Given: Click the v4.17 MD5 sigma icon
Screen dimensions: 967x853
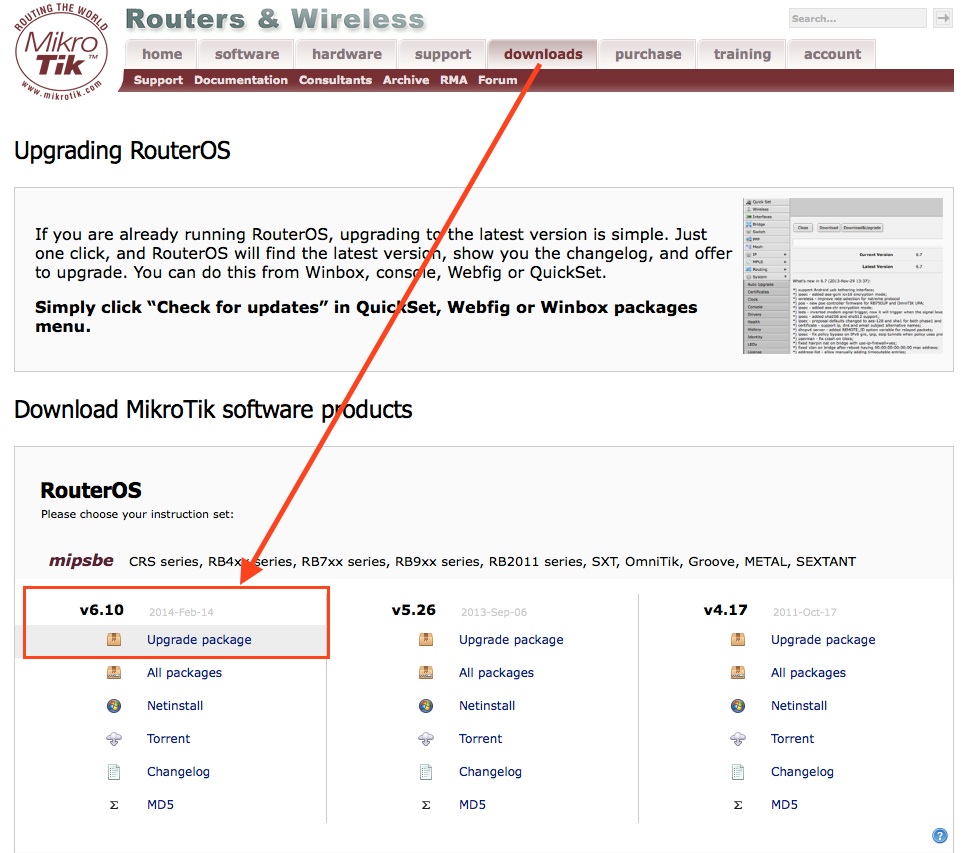Looking at the screenshot, I should [738, 804].
